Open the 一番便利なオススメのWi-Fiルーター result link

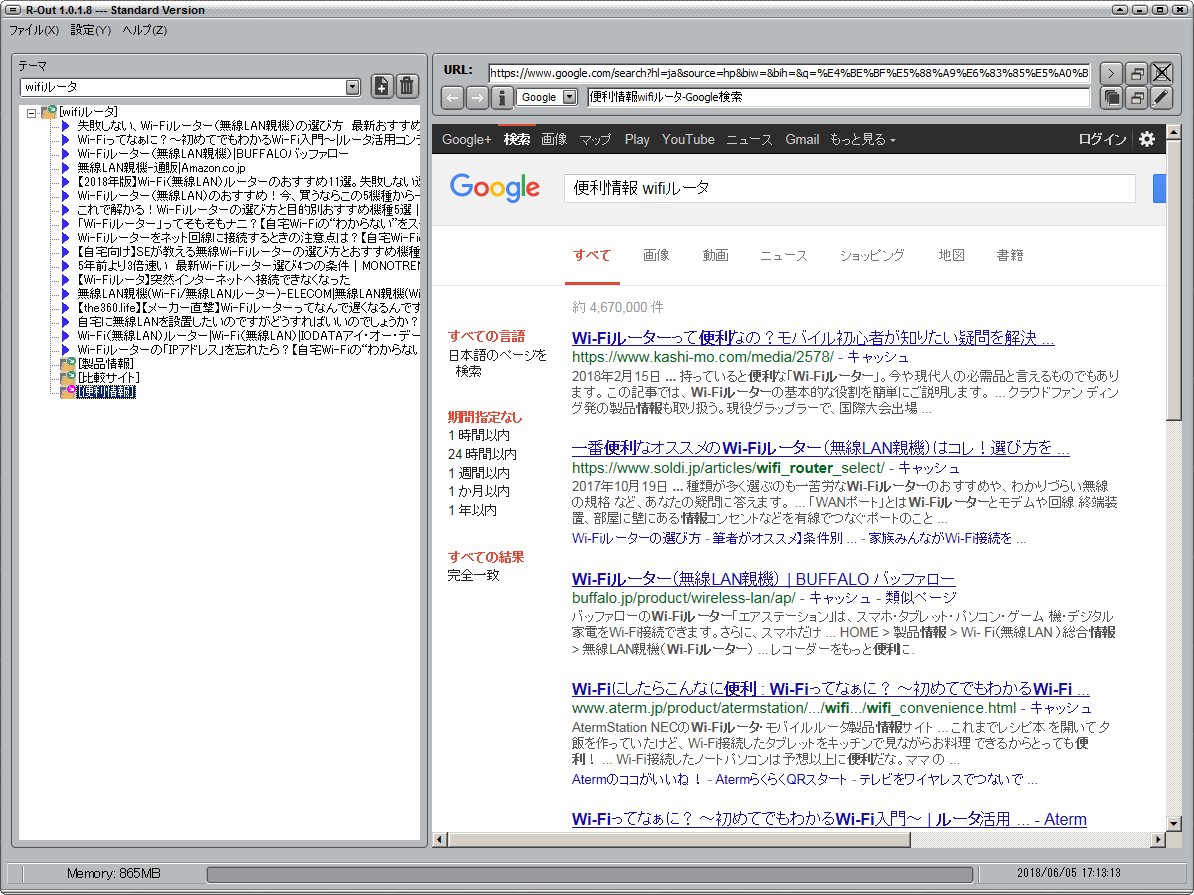coord(820,447)
